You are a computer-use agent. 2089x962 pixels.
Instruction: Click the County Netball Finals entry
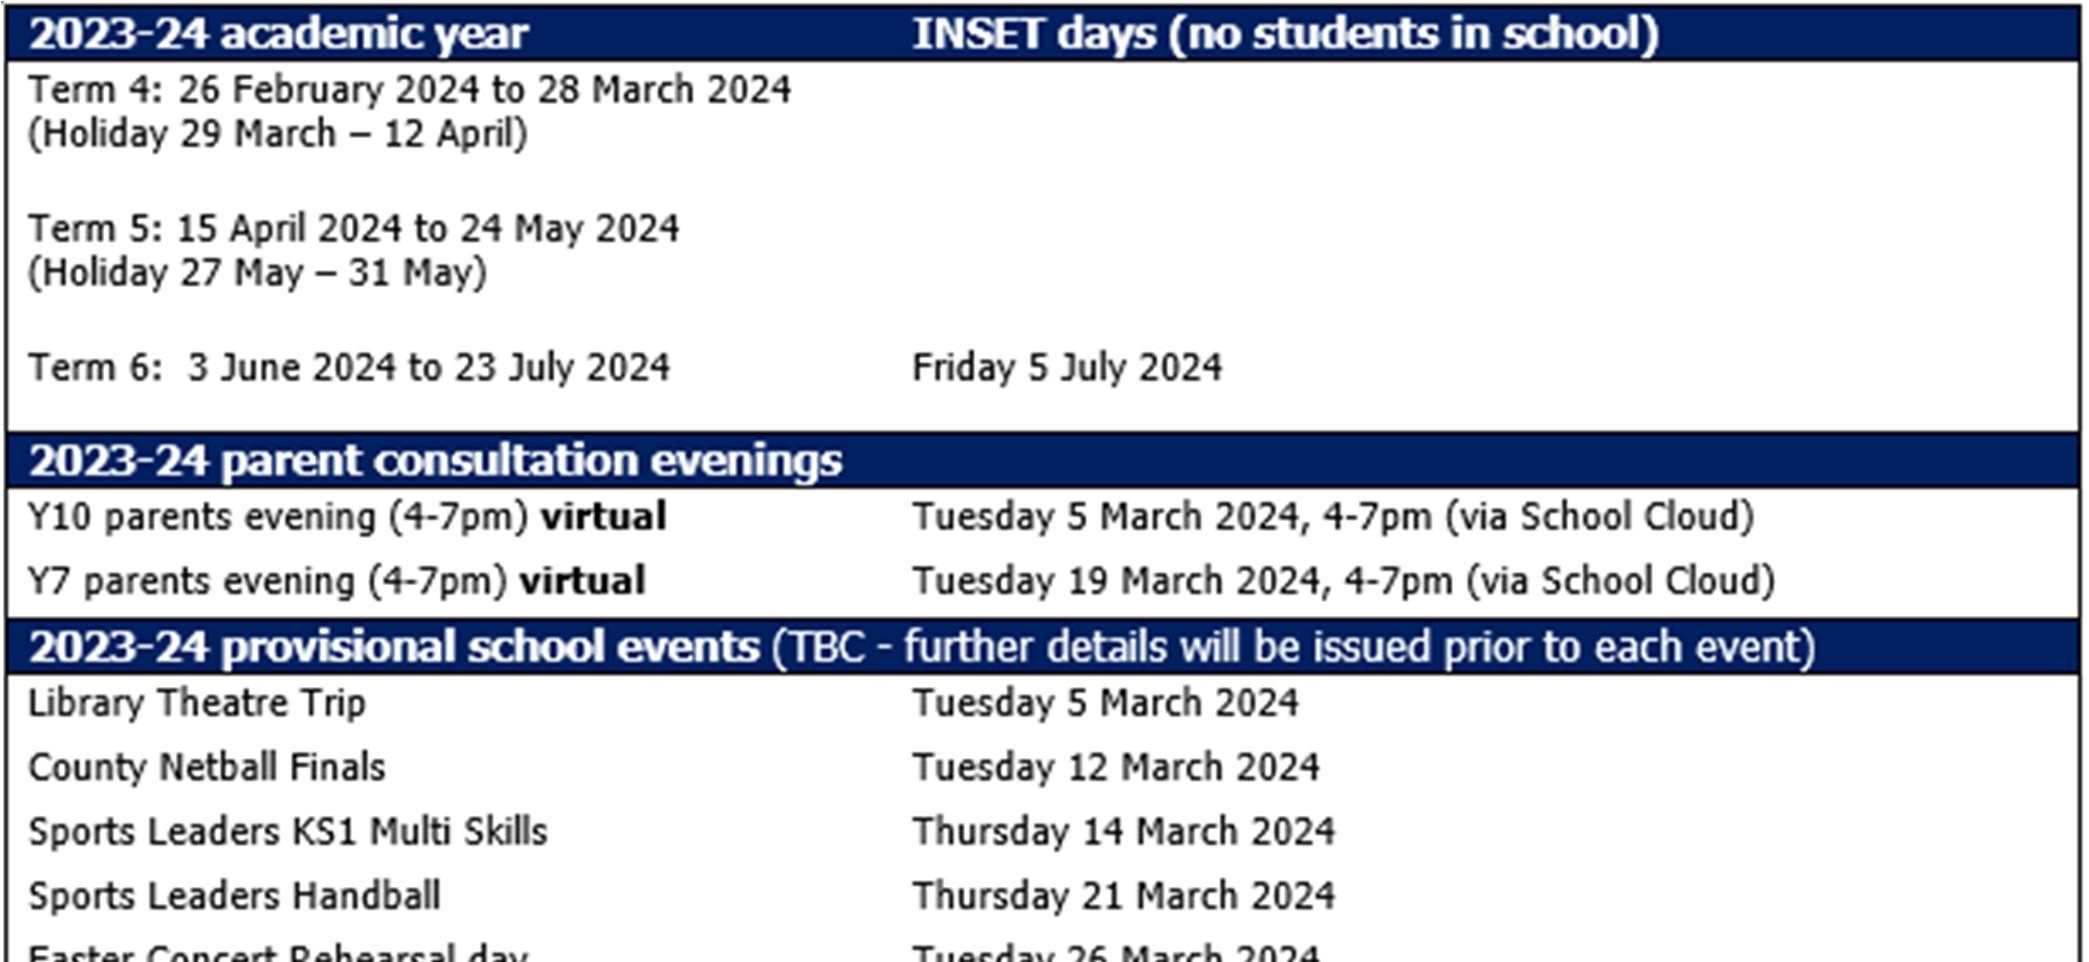[x=206, y=768]
